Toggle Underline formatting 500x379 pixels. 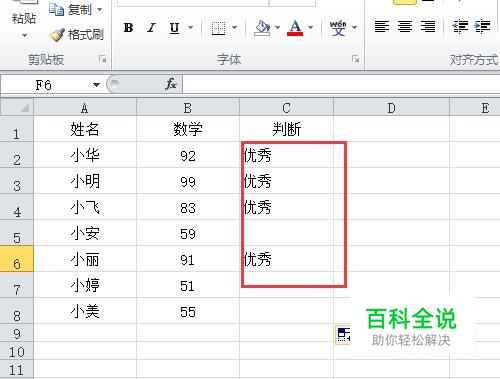tap(174, 28)
